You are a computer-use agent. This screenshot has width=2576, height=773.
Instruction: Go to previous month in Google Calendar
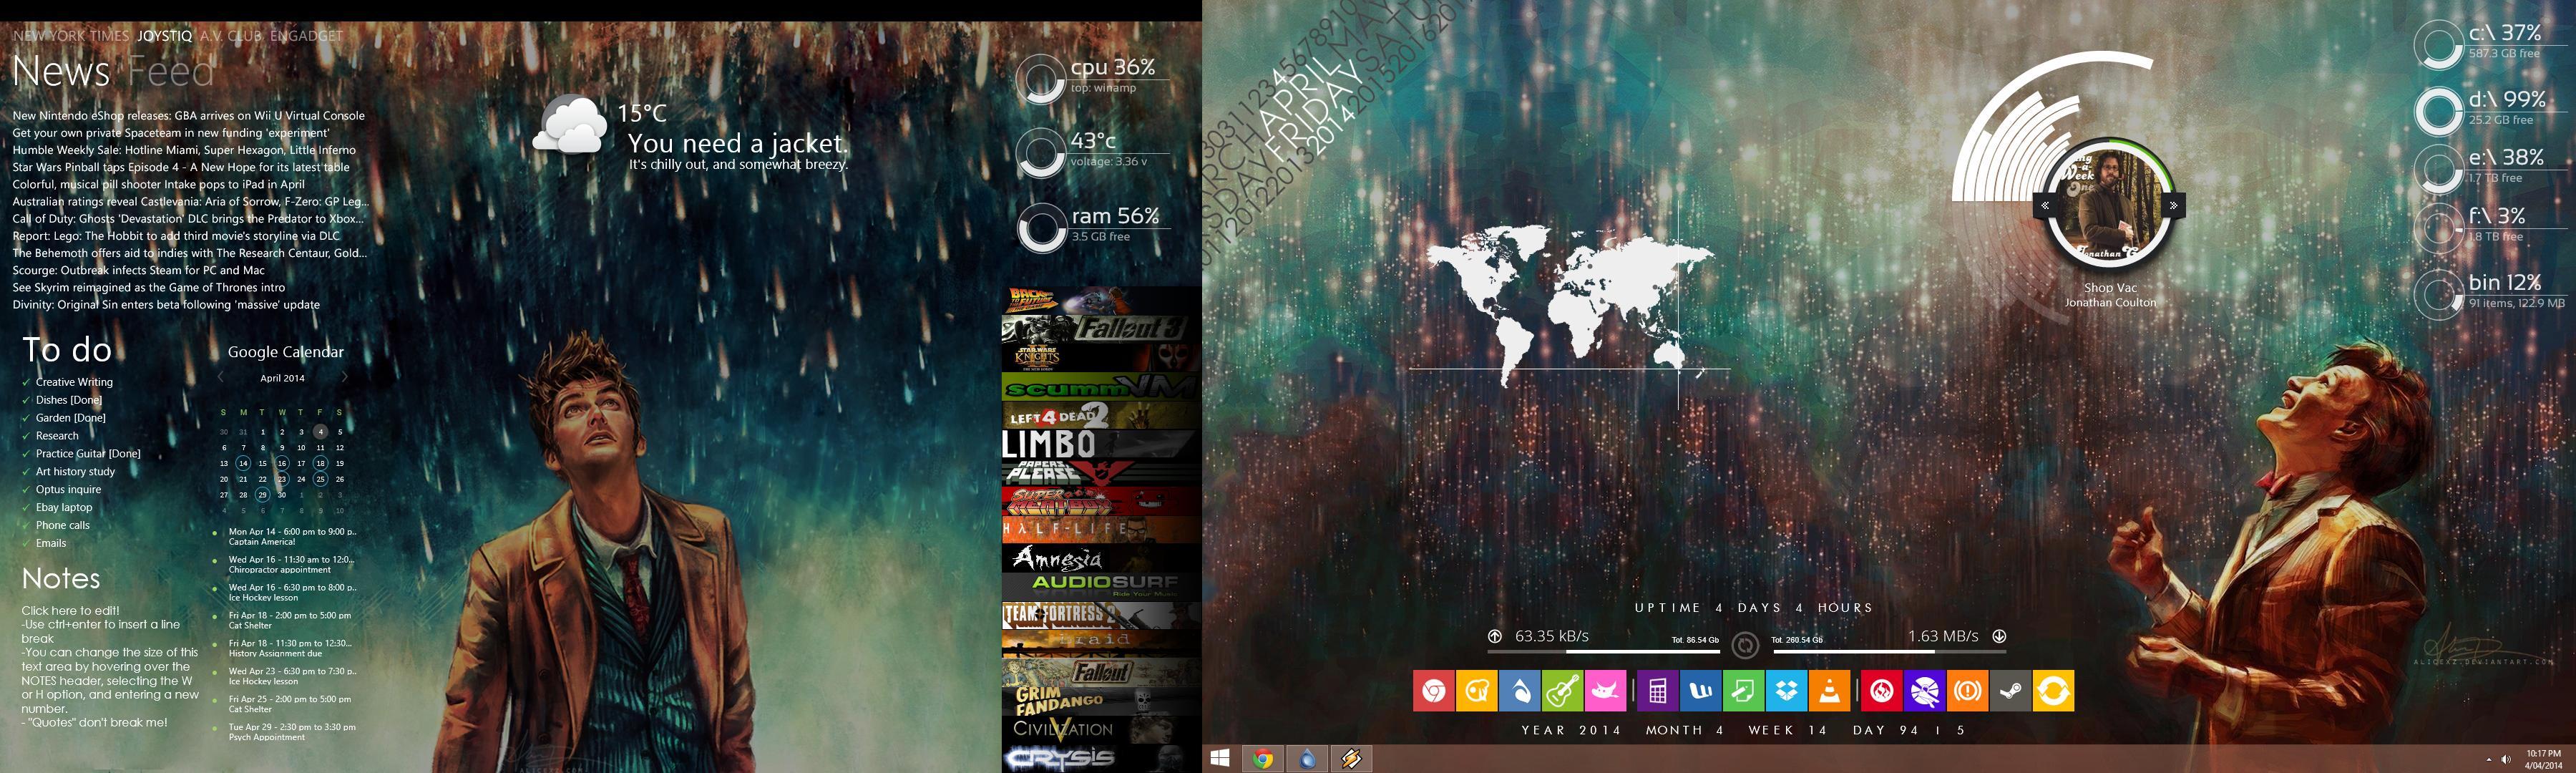click(221, 377)
